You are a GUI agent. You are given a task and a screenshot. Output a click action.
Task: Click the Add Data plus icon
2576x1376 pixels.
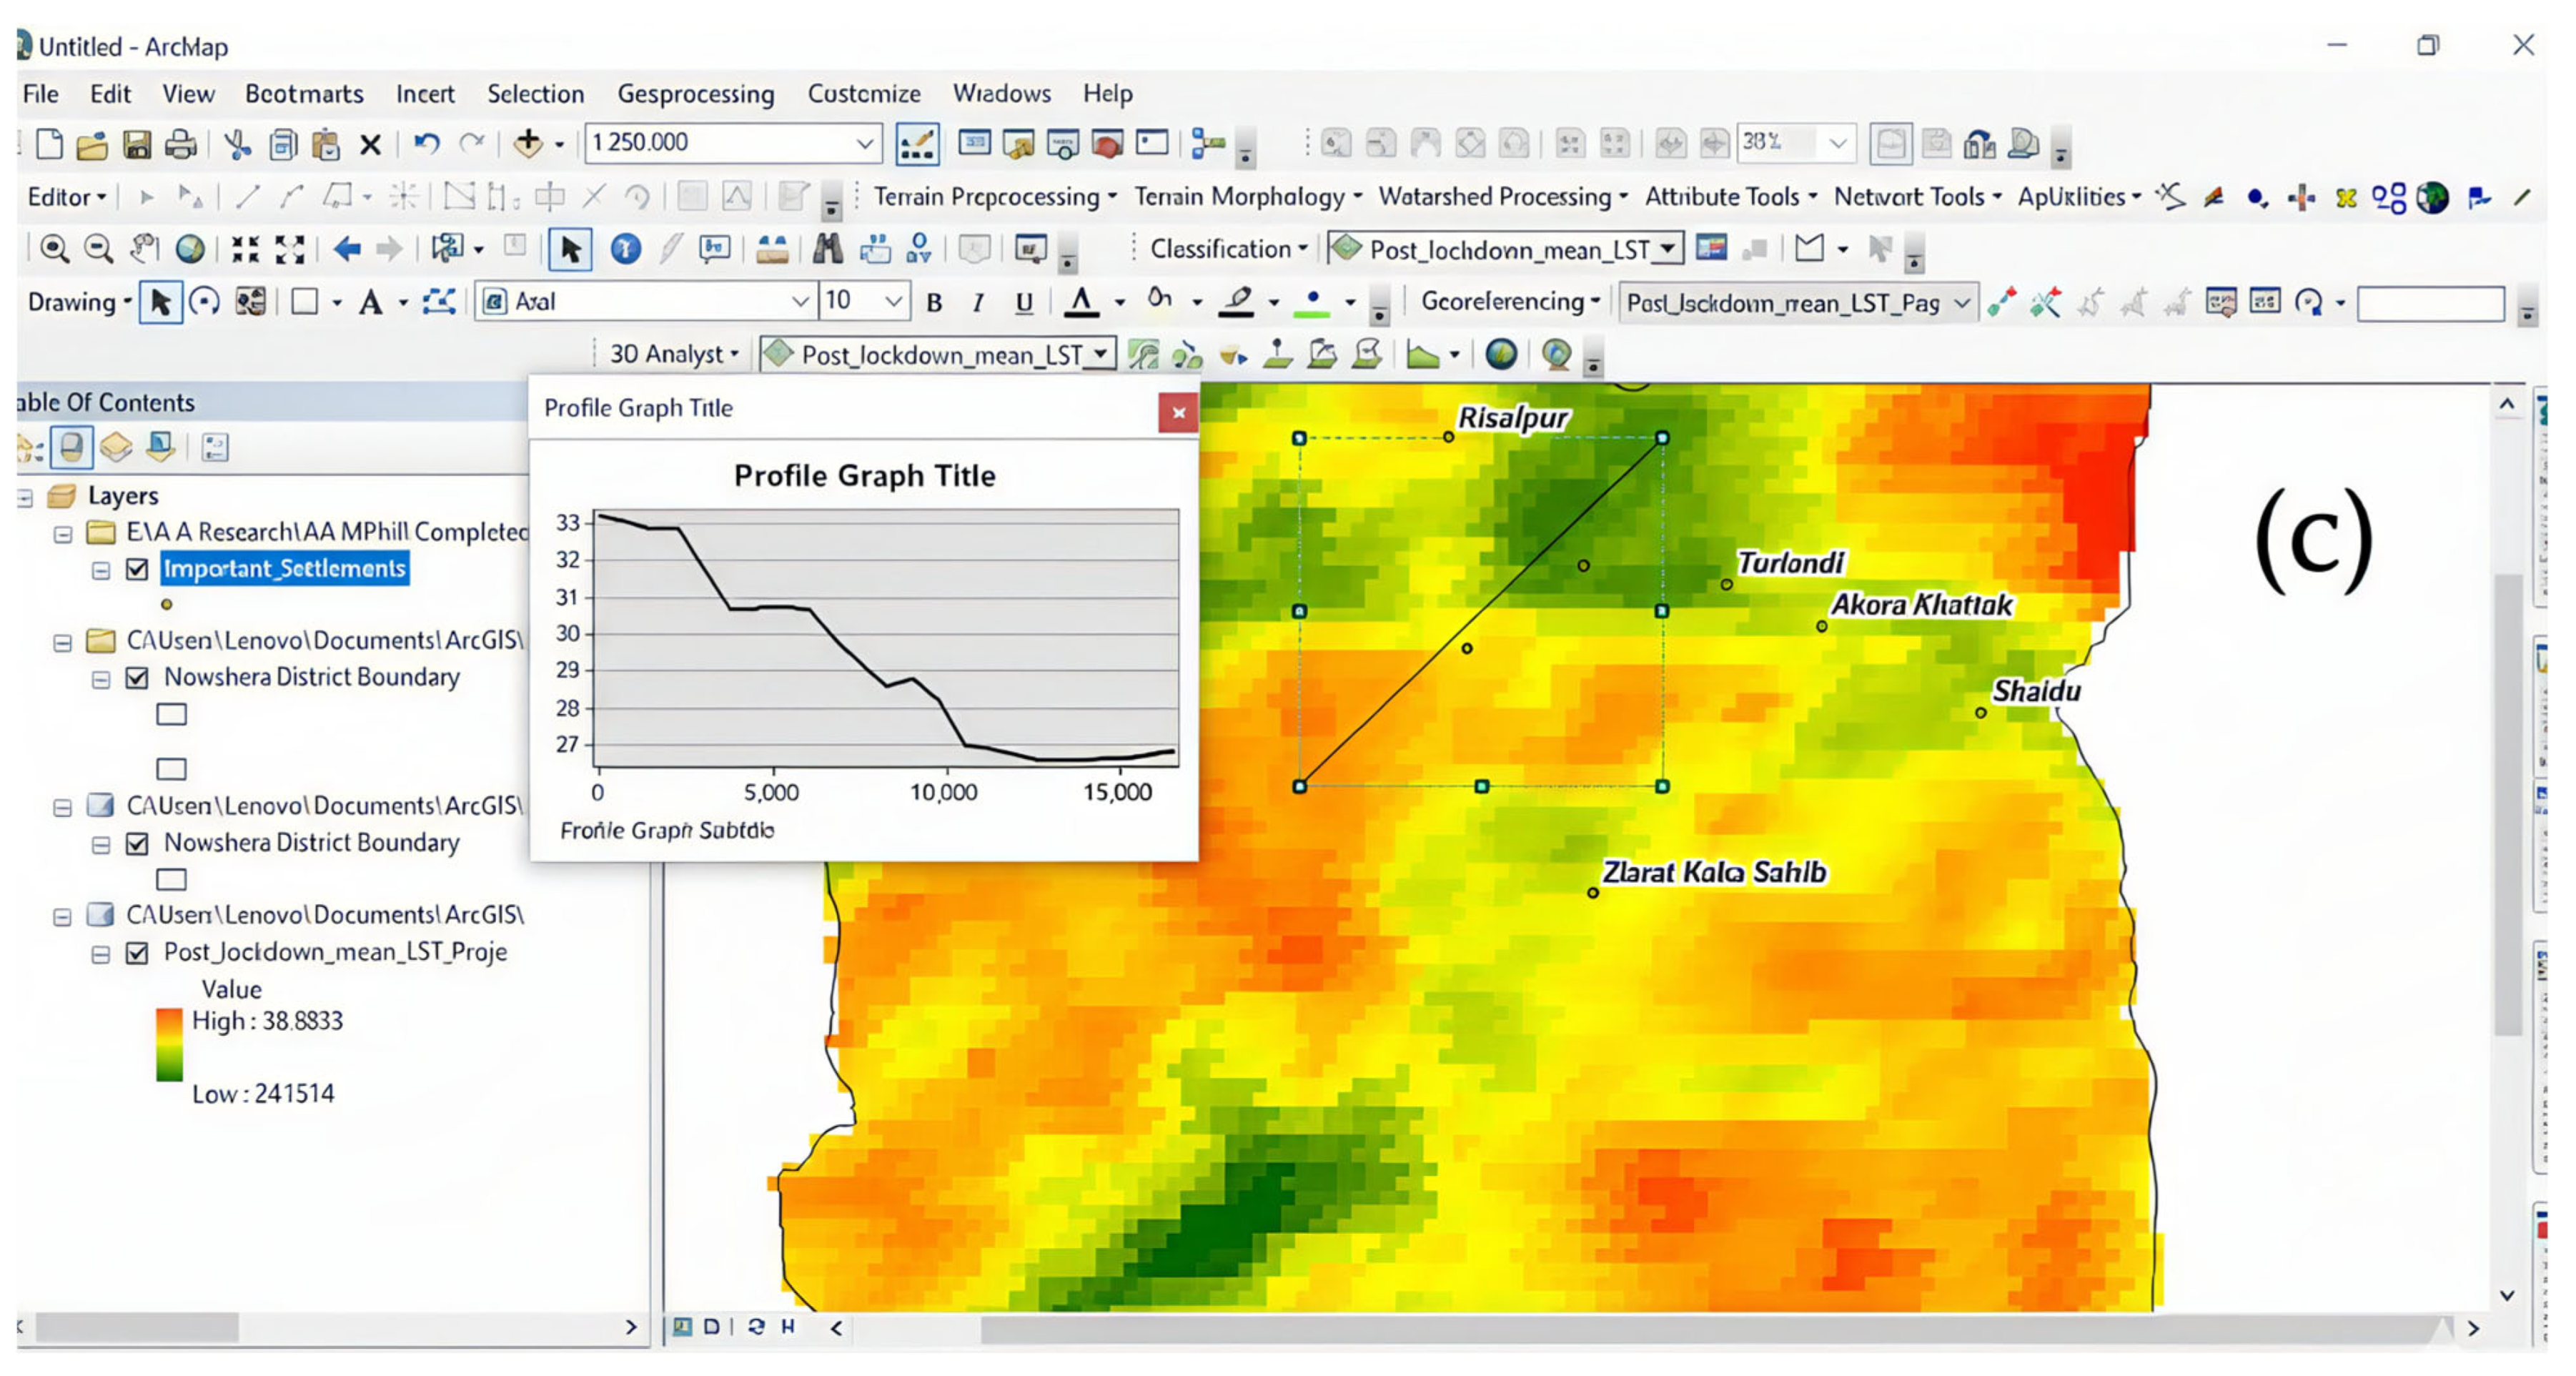527,144
